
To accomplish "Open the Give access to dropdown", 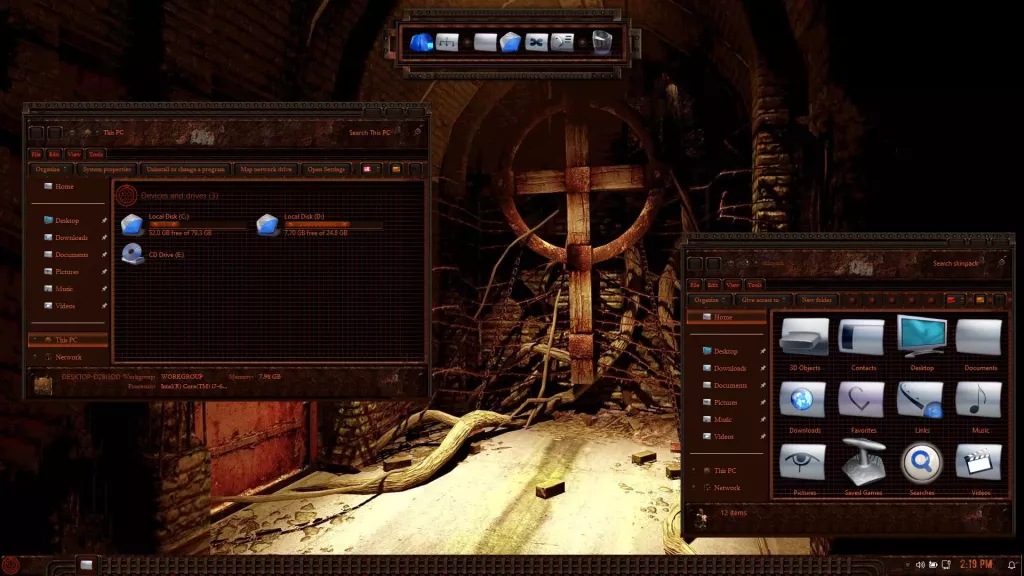I will coord(762,300).
